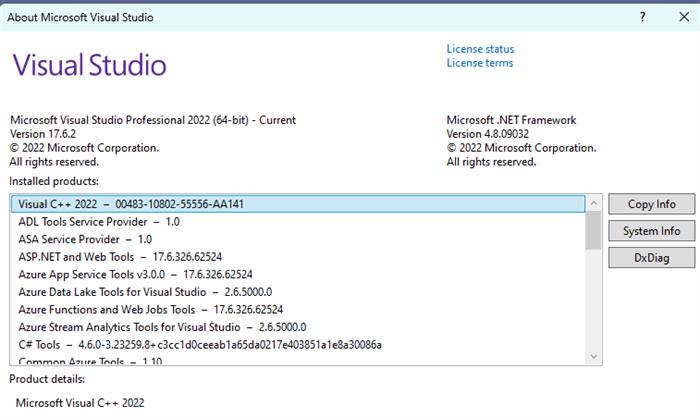Select ASP.NET and Web Tools row

pyautogui.click(x=298, y=257)
